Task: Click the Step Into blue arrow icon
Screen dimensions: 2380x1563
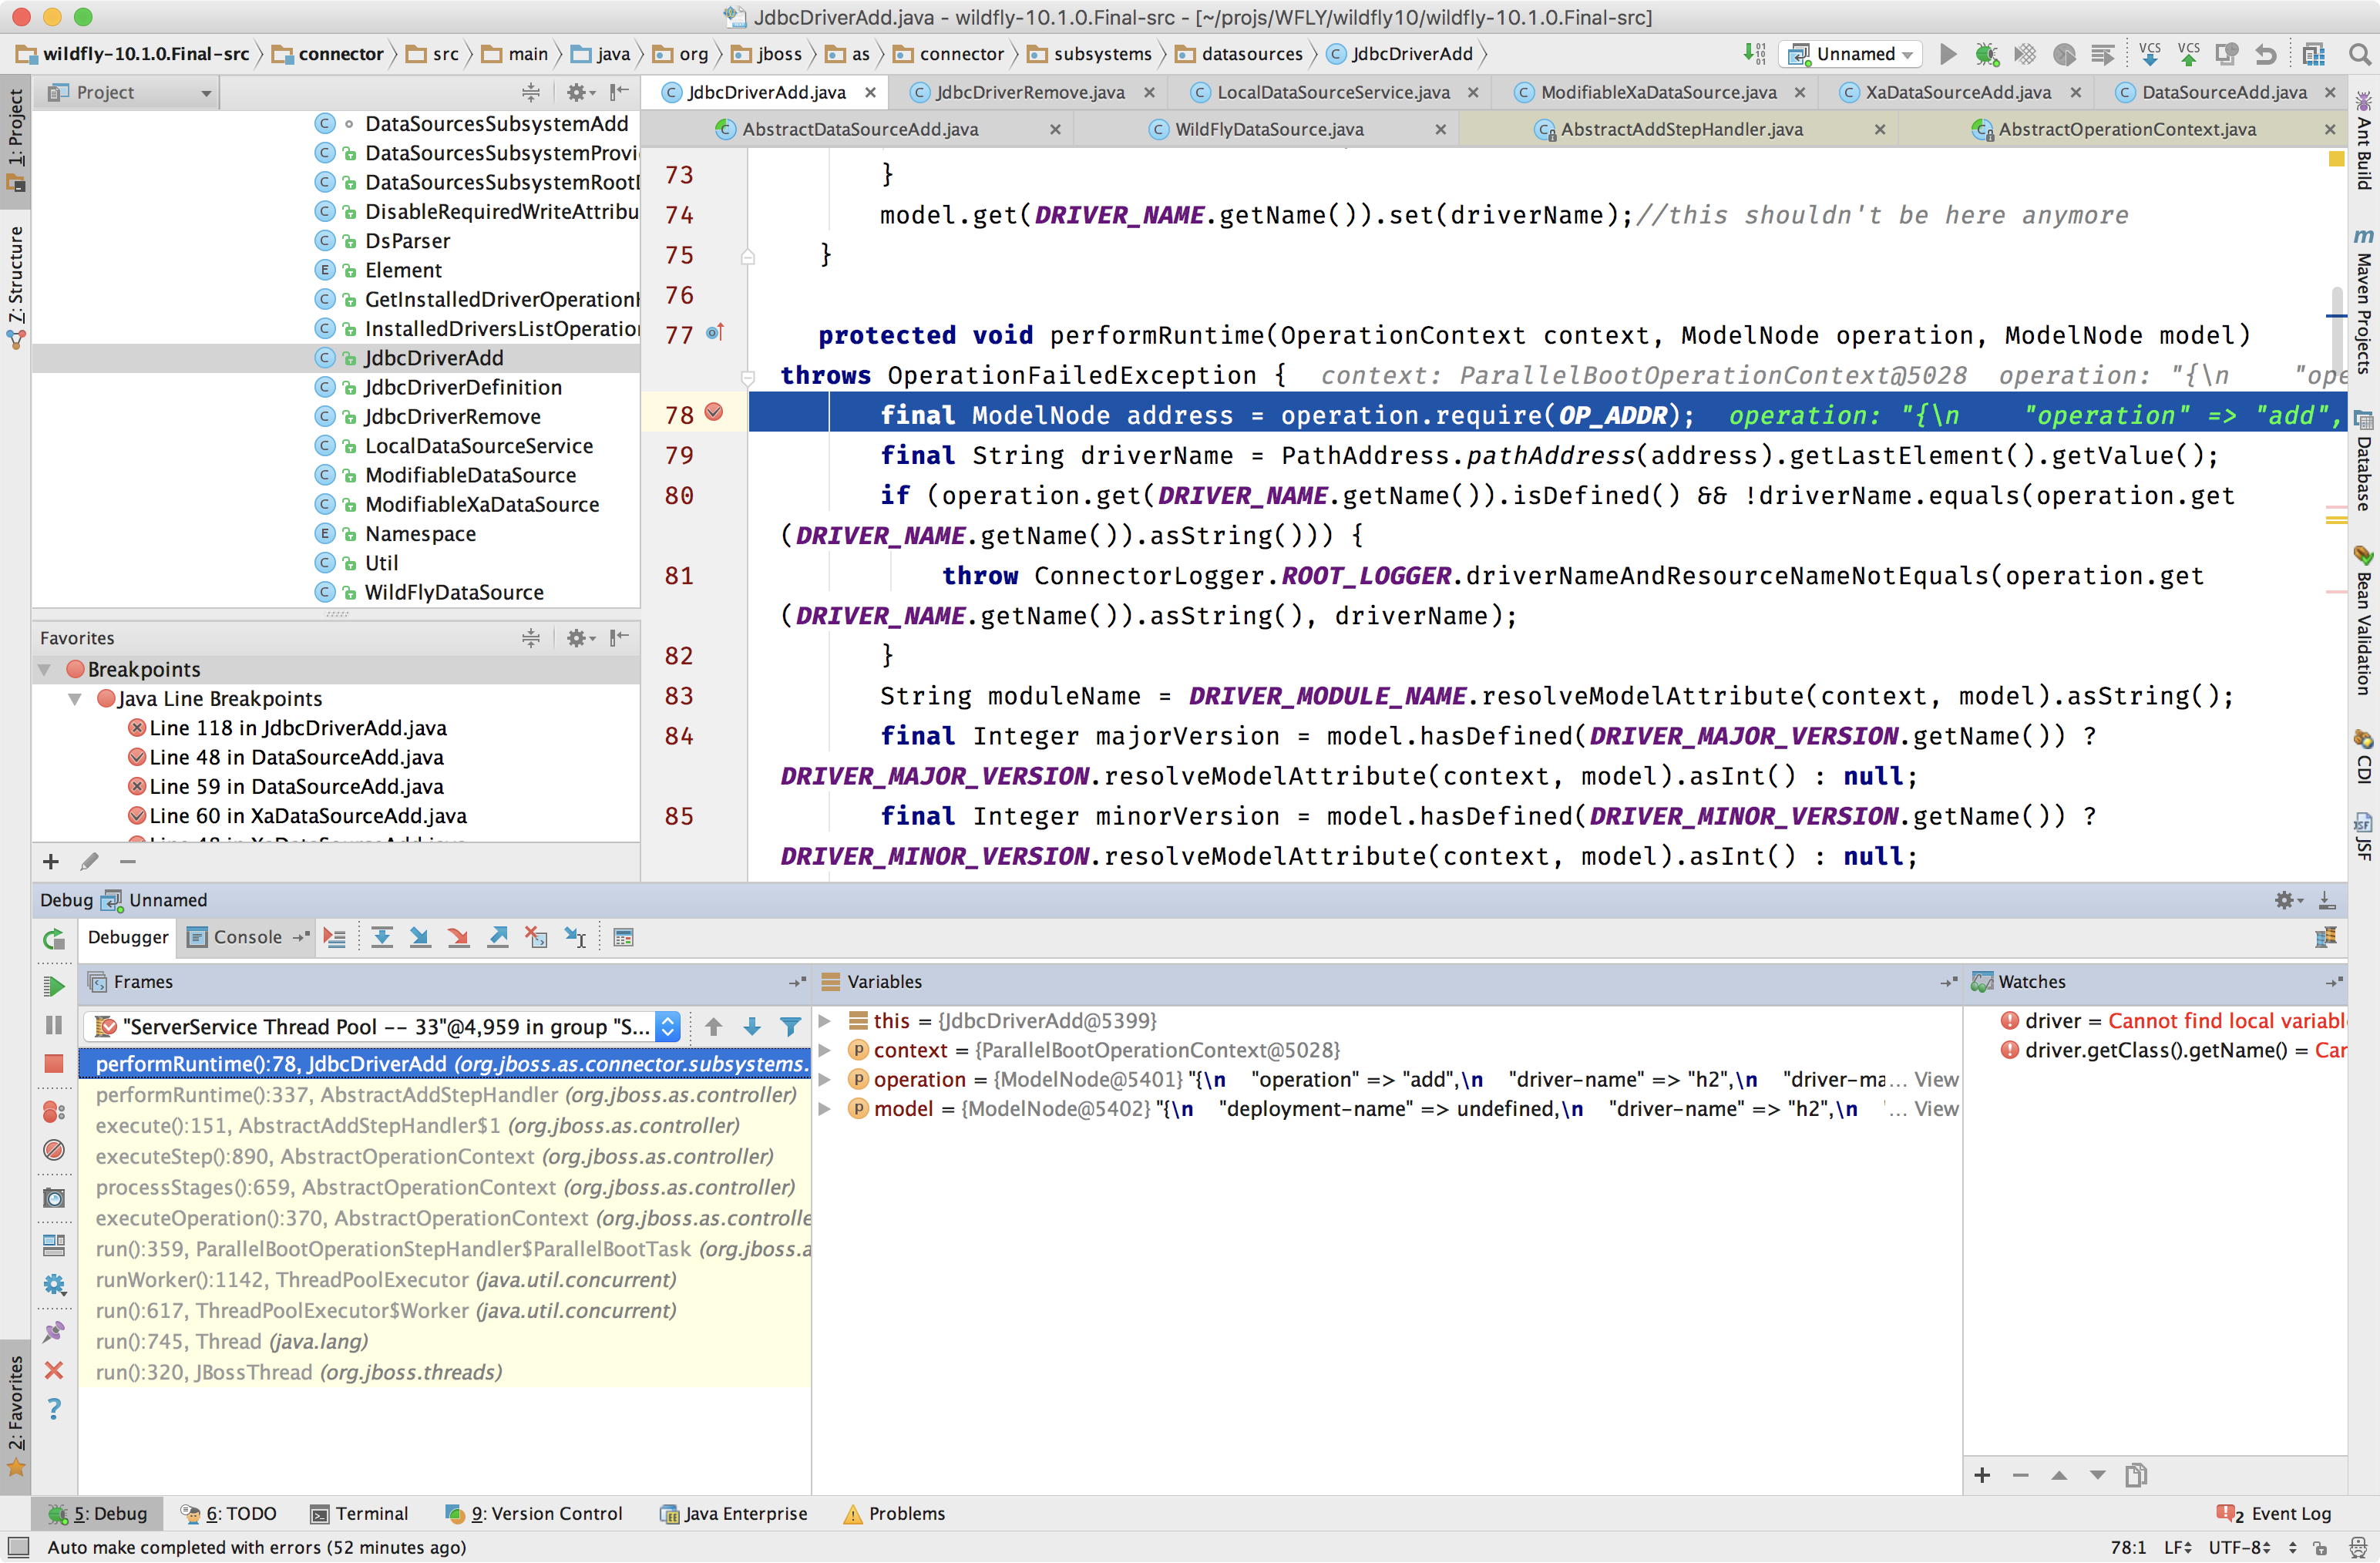Action: (420, 937)
